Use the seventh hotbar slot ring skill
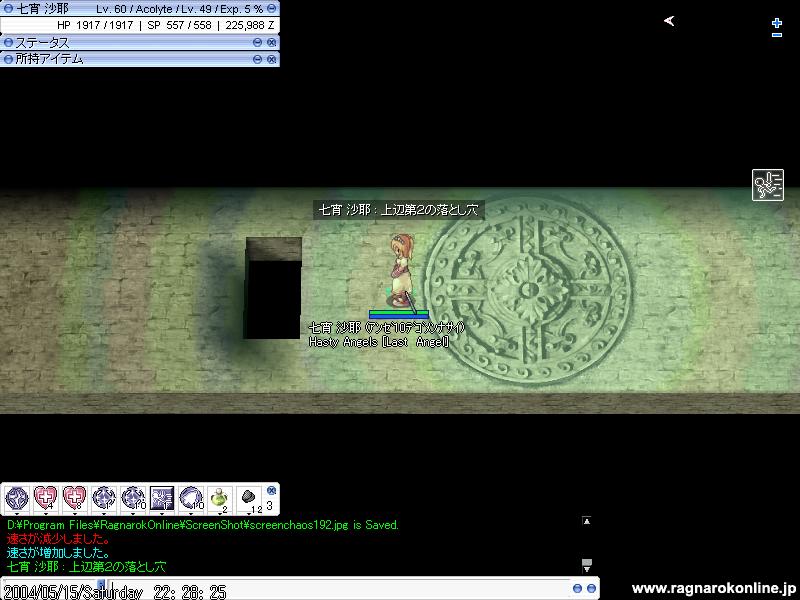800x600 pixels. click(x=191, y=497)
